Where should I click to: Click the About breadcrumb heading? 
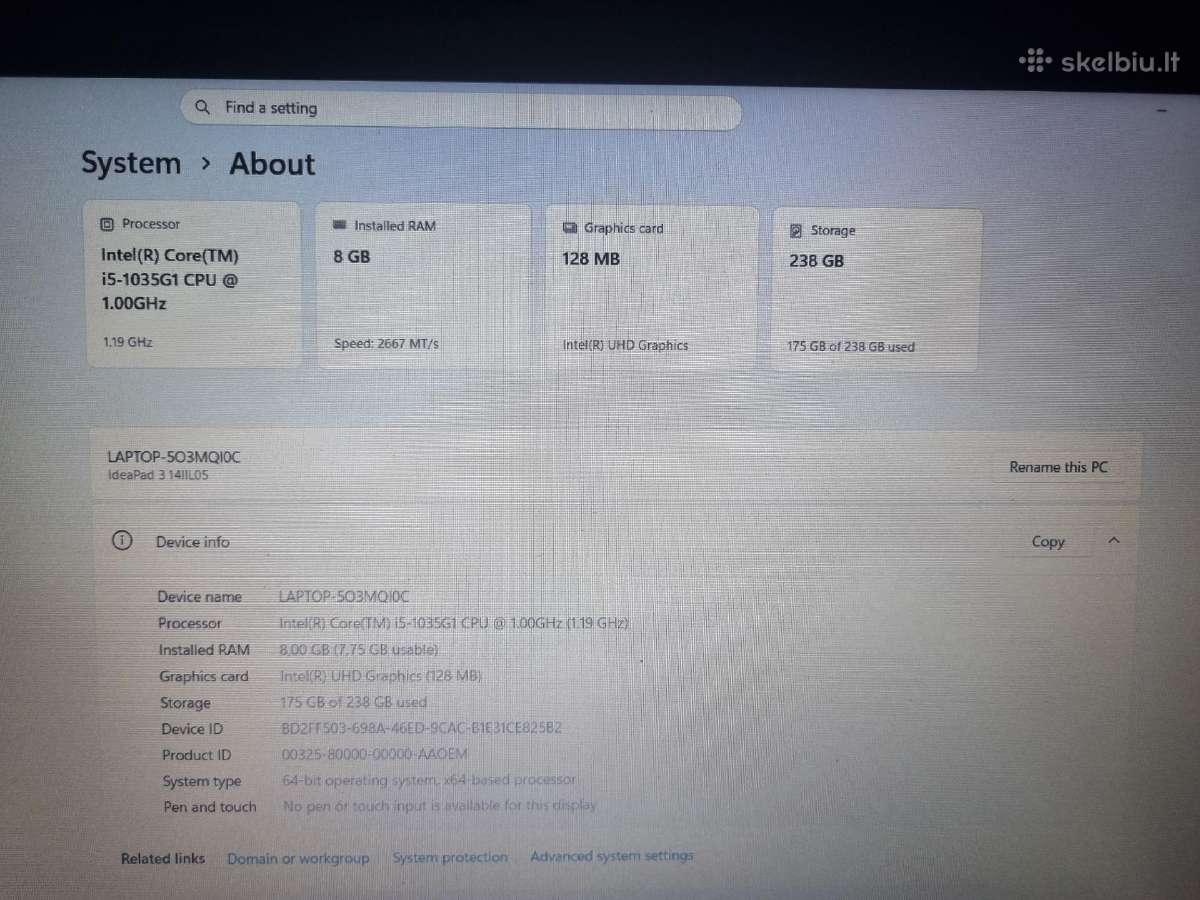tap(272, 164)
